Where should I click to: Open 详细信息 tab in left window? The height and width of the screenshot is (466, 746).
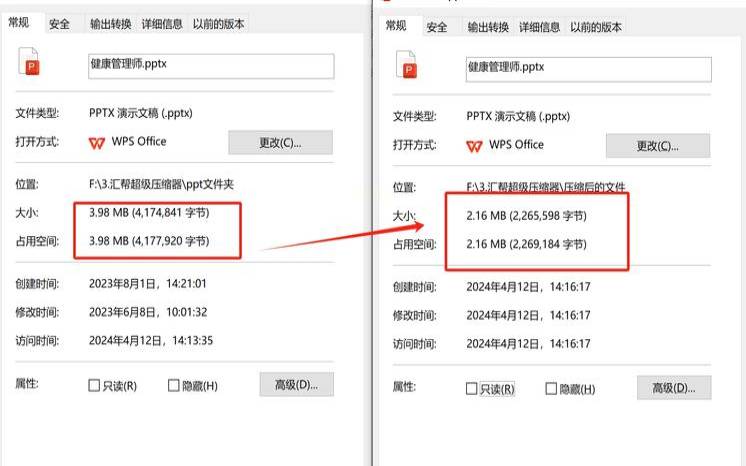pyautogui.click(x=162, y=24)
